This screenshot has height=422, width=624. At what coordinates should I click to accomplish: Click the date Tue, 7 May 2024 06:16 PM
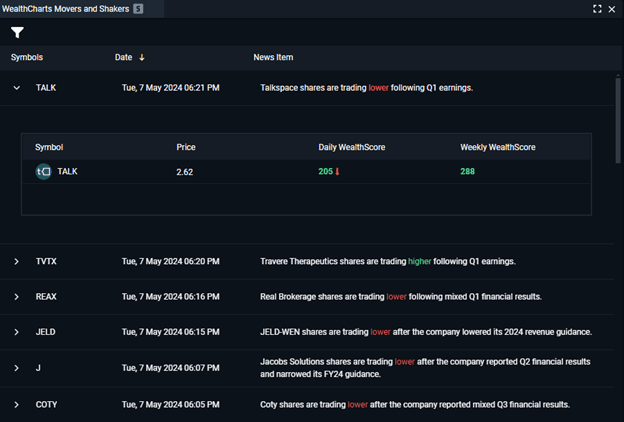tap(171, 297)
